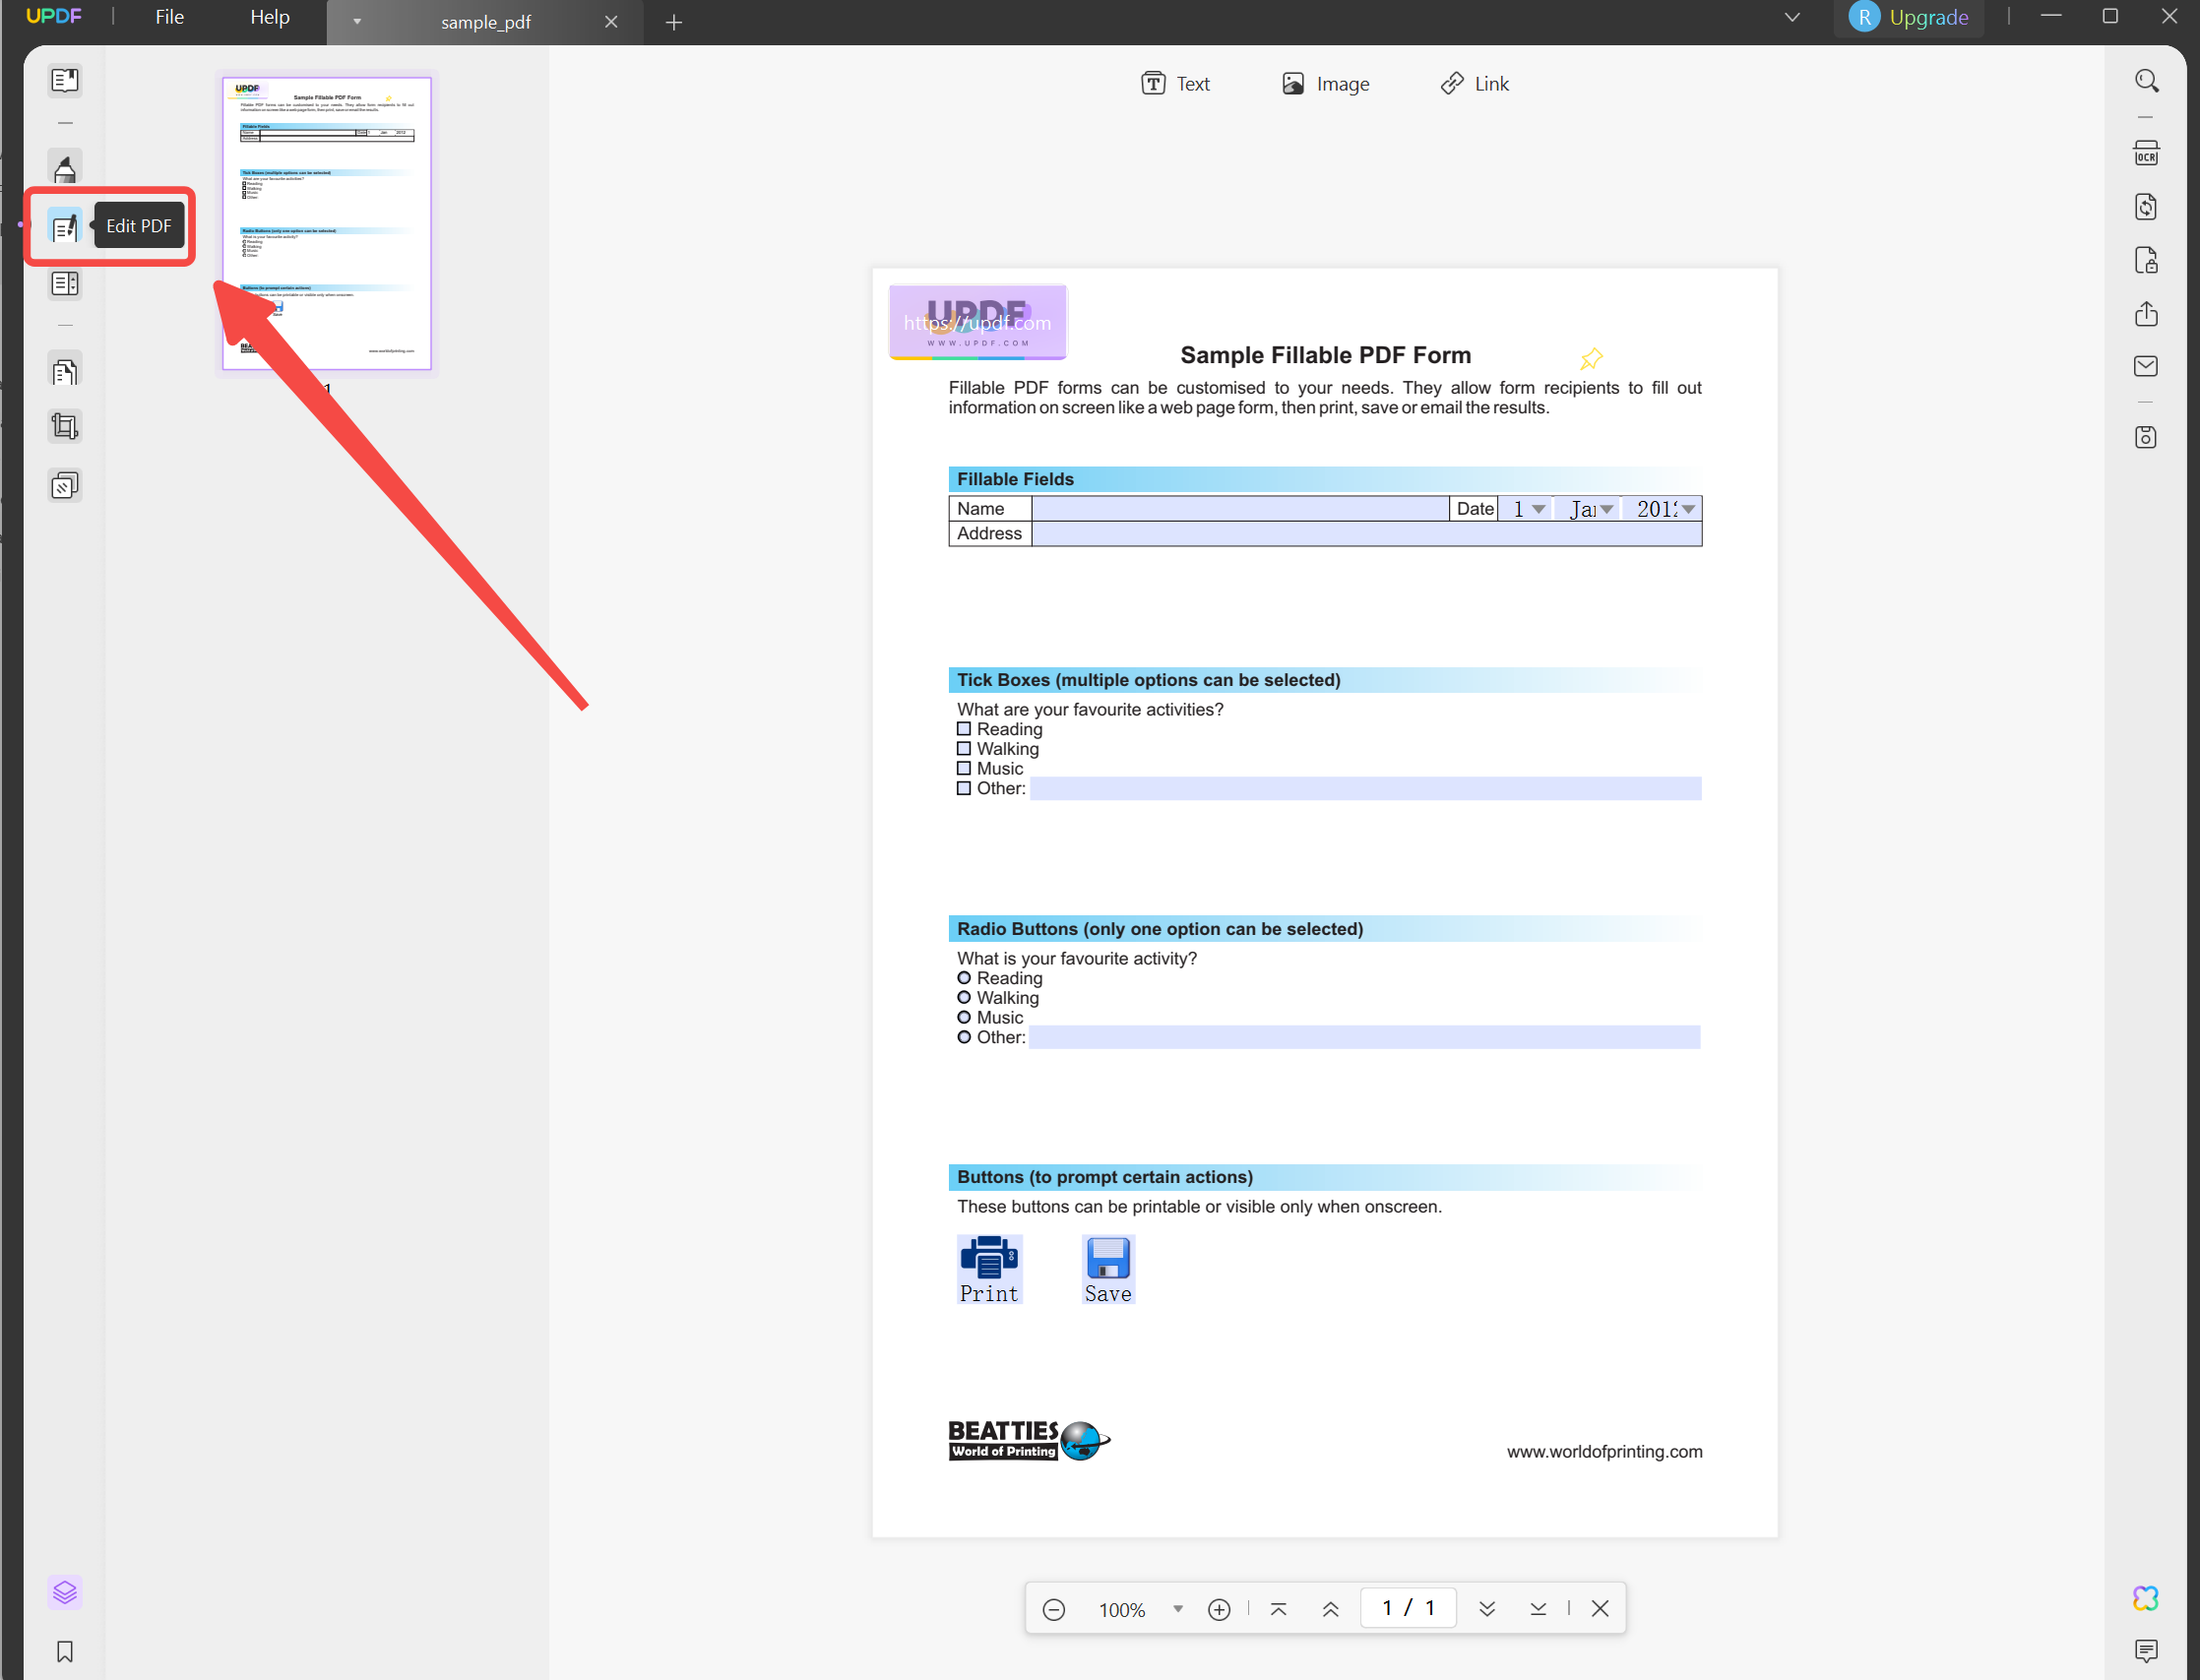The height and width of the screenshot is (1680, 2200).
Task: Open the OCR tool on the right sidebar
Action: (x=2146, y=152)
